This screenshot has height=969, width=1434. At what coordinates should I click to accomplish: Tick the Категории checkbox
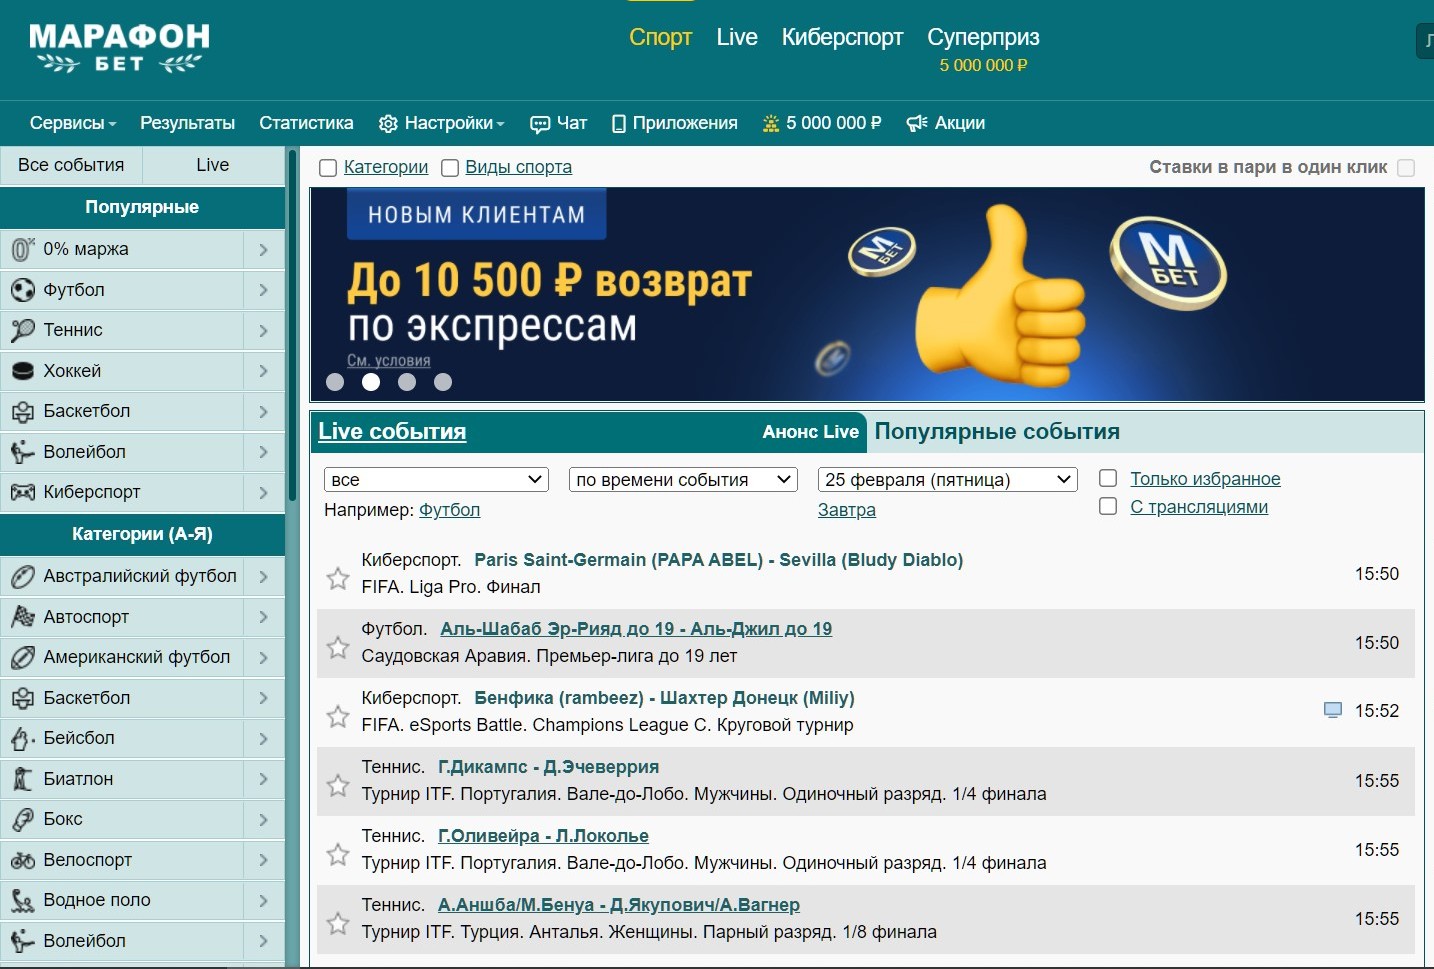click(327, 168)
